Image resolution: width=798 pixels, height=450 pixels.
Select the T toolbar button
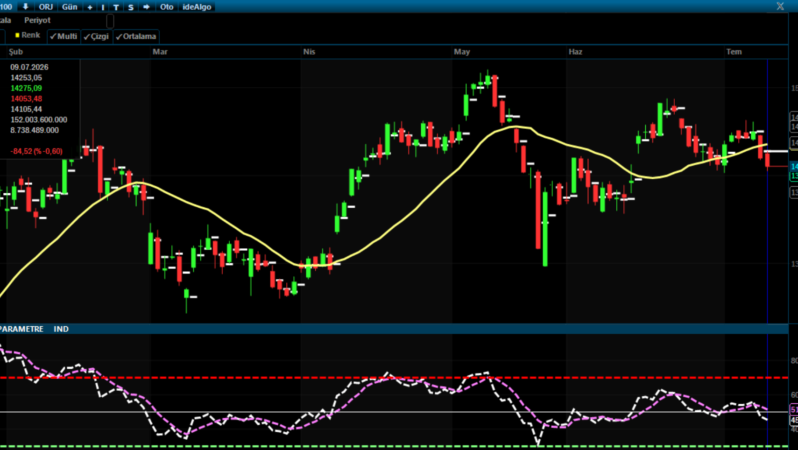pyautogui.click(x=116, y=7)
